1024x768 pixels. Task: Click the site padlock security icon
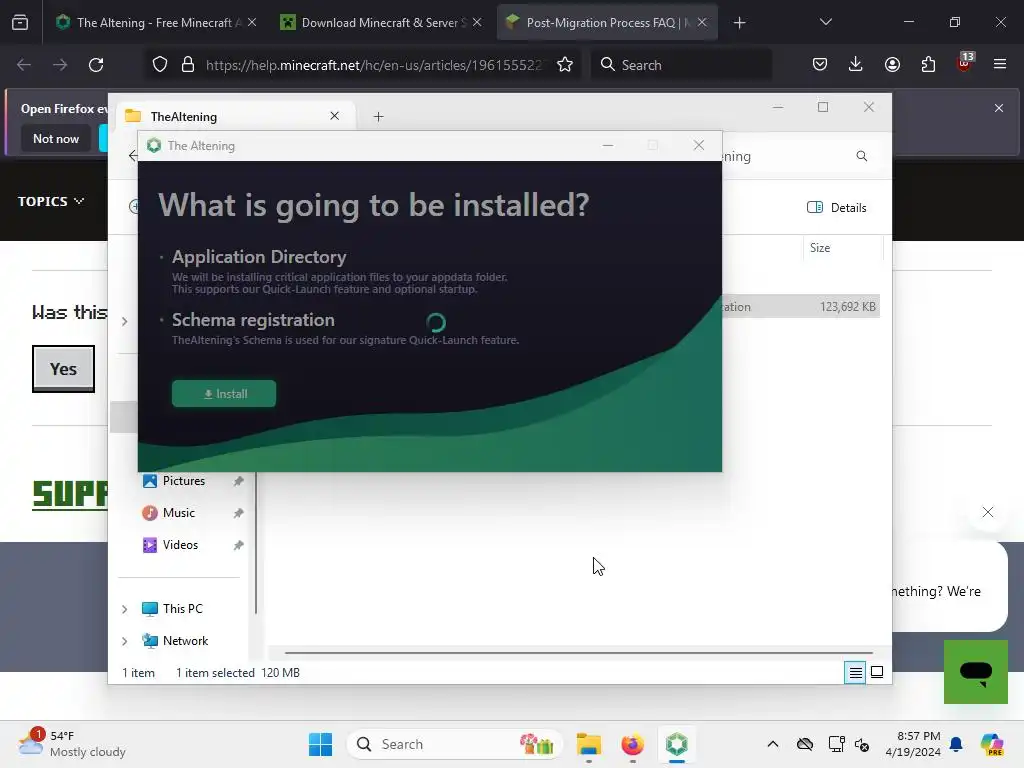point(188,65)
